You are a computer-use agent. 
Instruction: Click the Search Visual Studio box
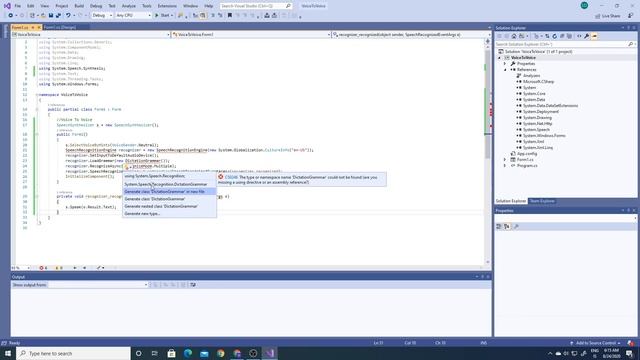pyautogui.click(x=256, y=6)
